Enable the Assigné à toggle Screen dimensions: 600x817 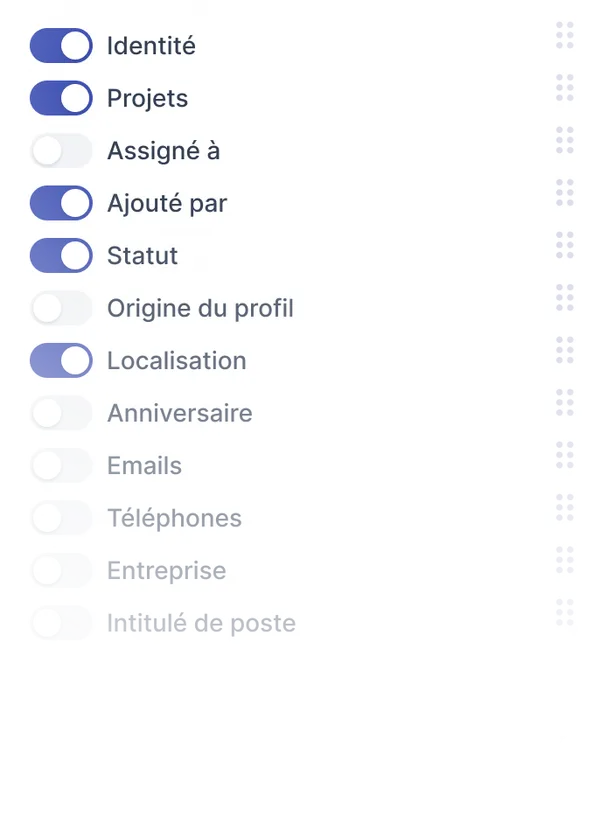[61, 151]
